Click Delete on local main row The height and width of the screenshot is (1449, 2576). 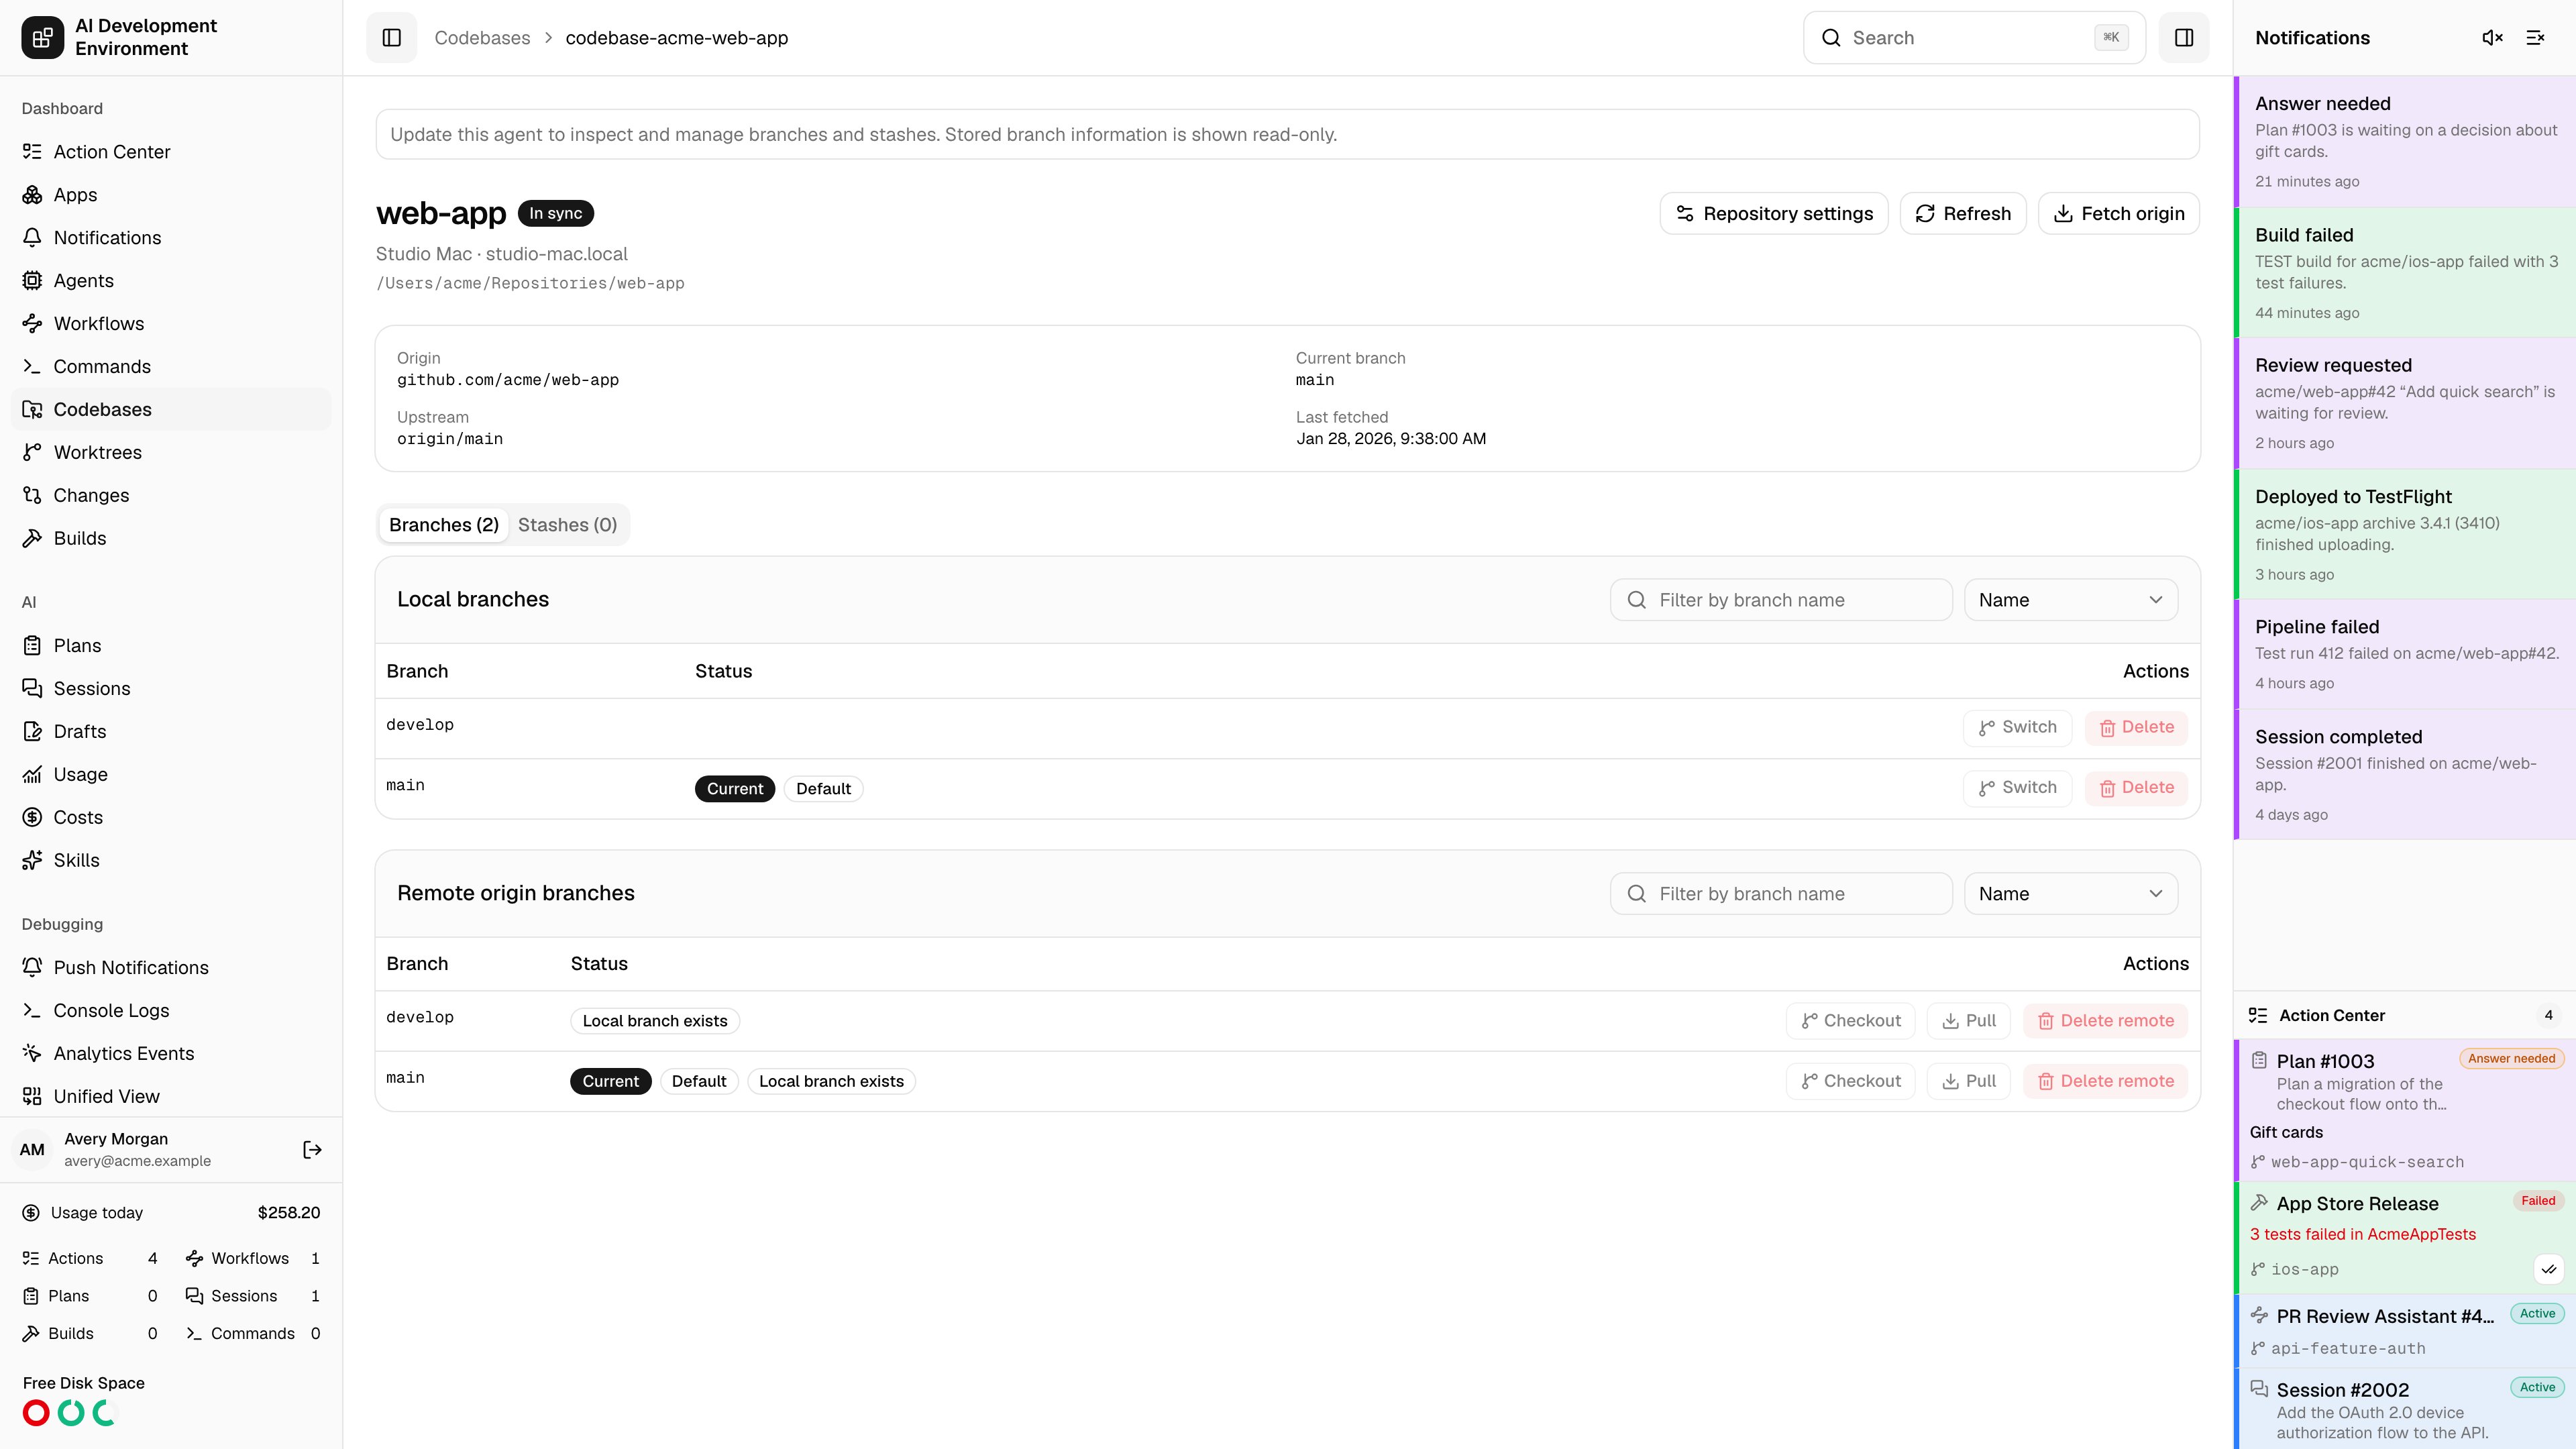click(x=2136, y=788)
